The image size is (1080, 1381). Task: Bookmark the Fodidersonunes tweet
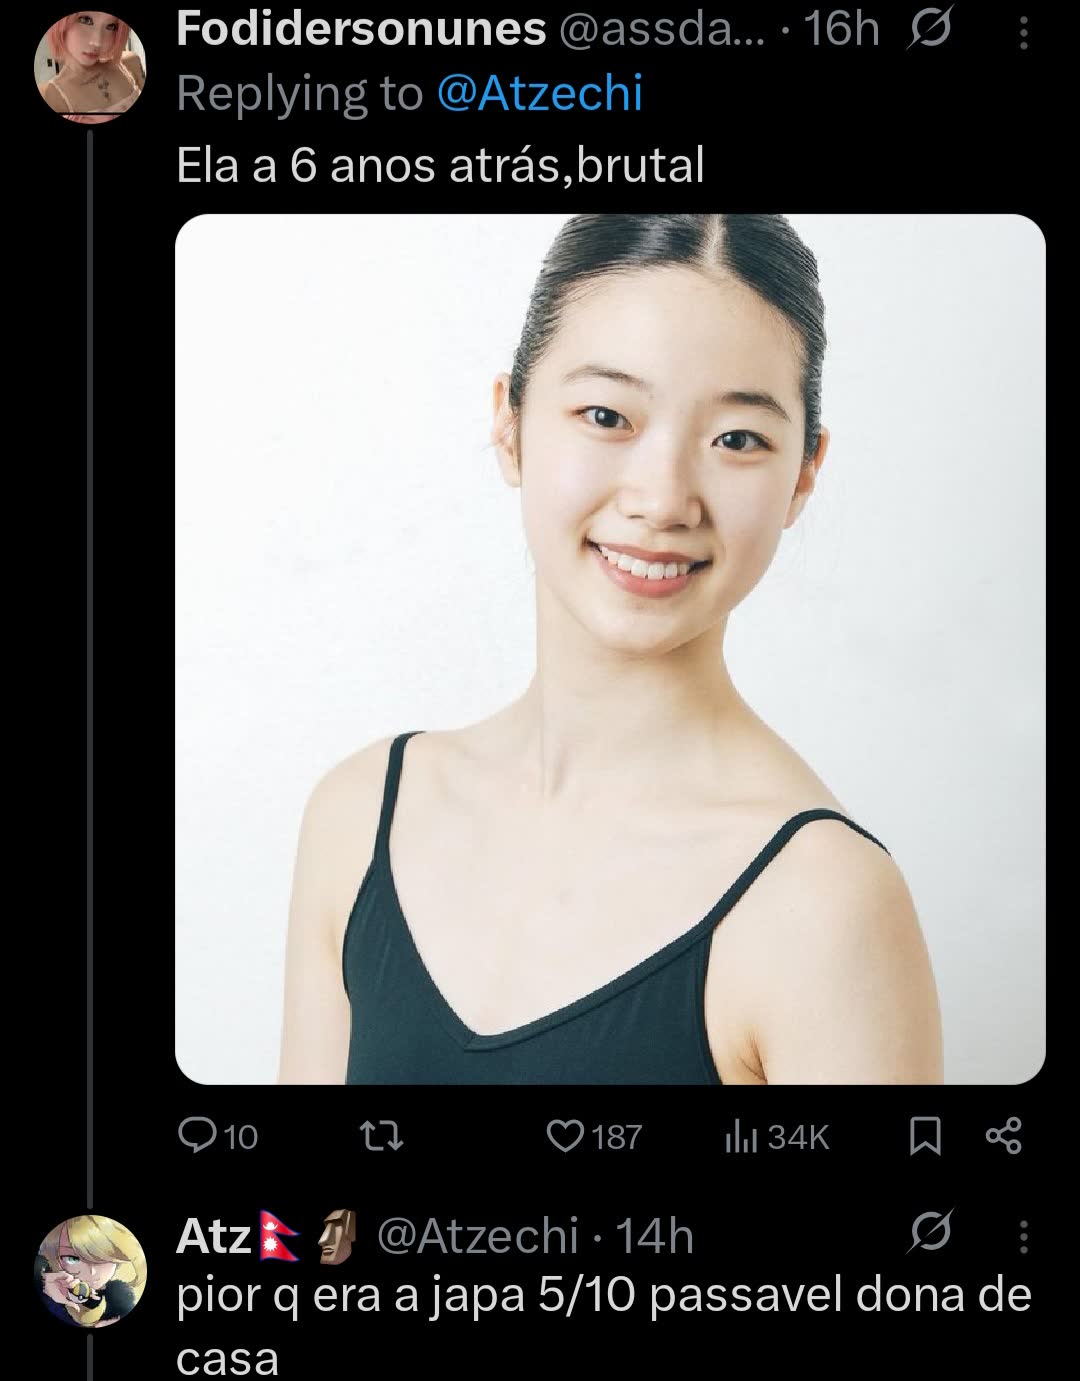926,1137
